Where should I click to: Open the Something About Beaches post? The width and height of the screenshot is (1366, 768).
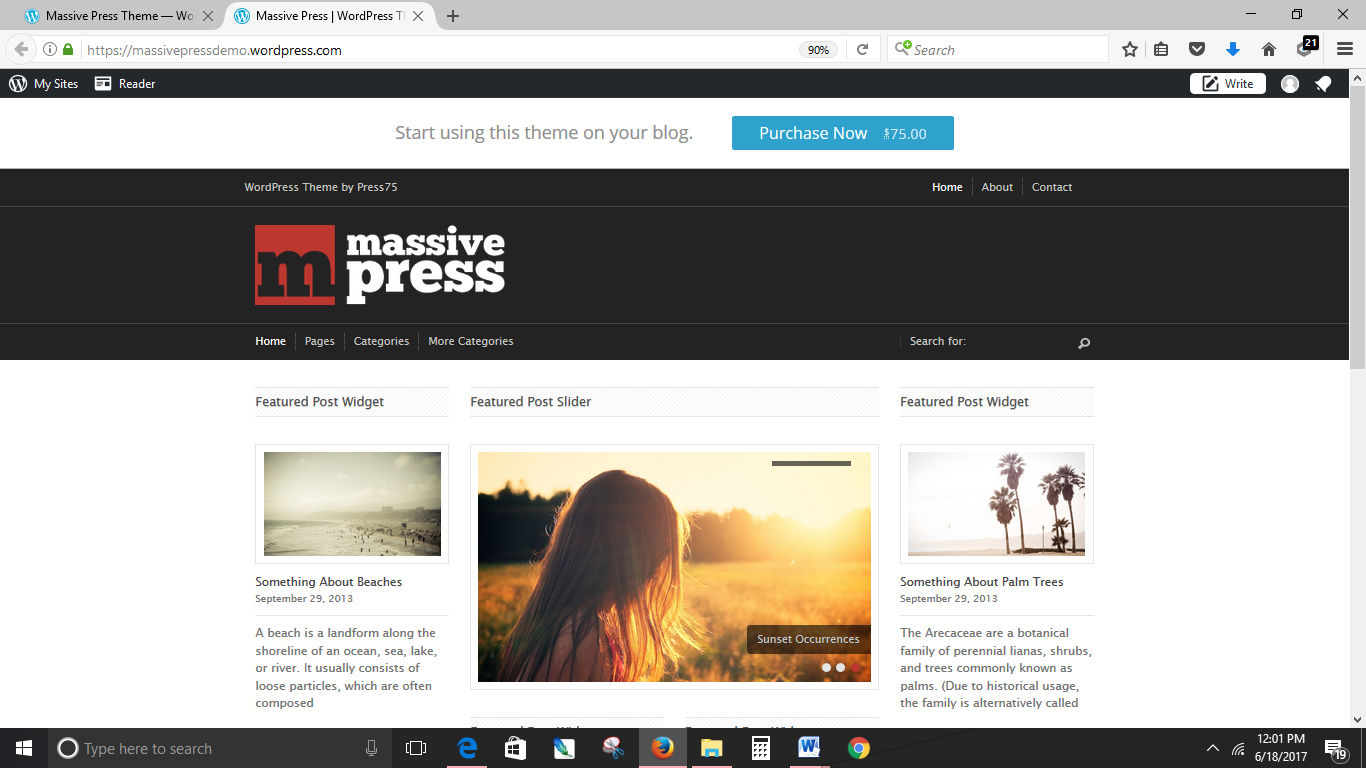pos(328,581)
